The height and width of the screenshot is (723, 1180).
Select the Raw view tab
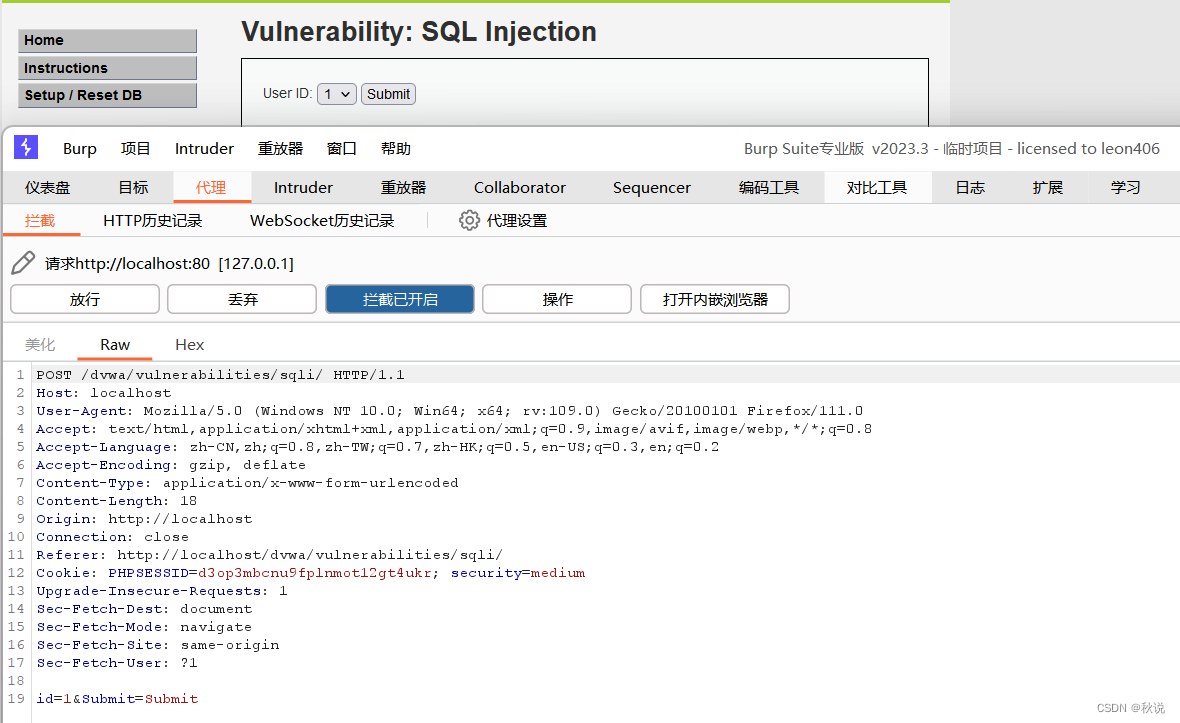pos(115,345)
